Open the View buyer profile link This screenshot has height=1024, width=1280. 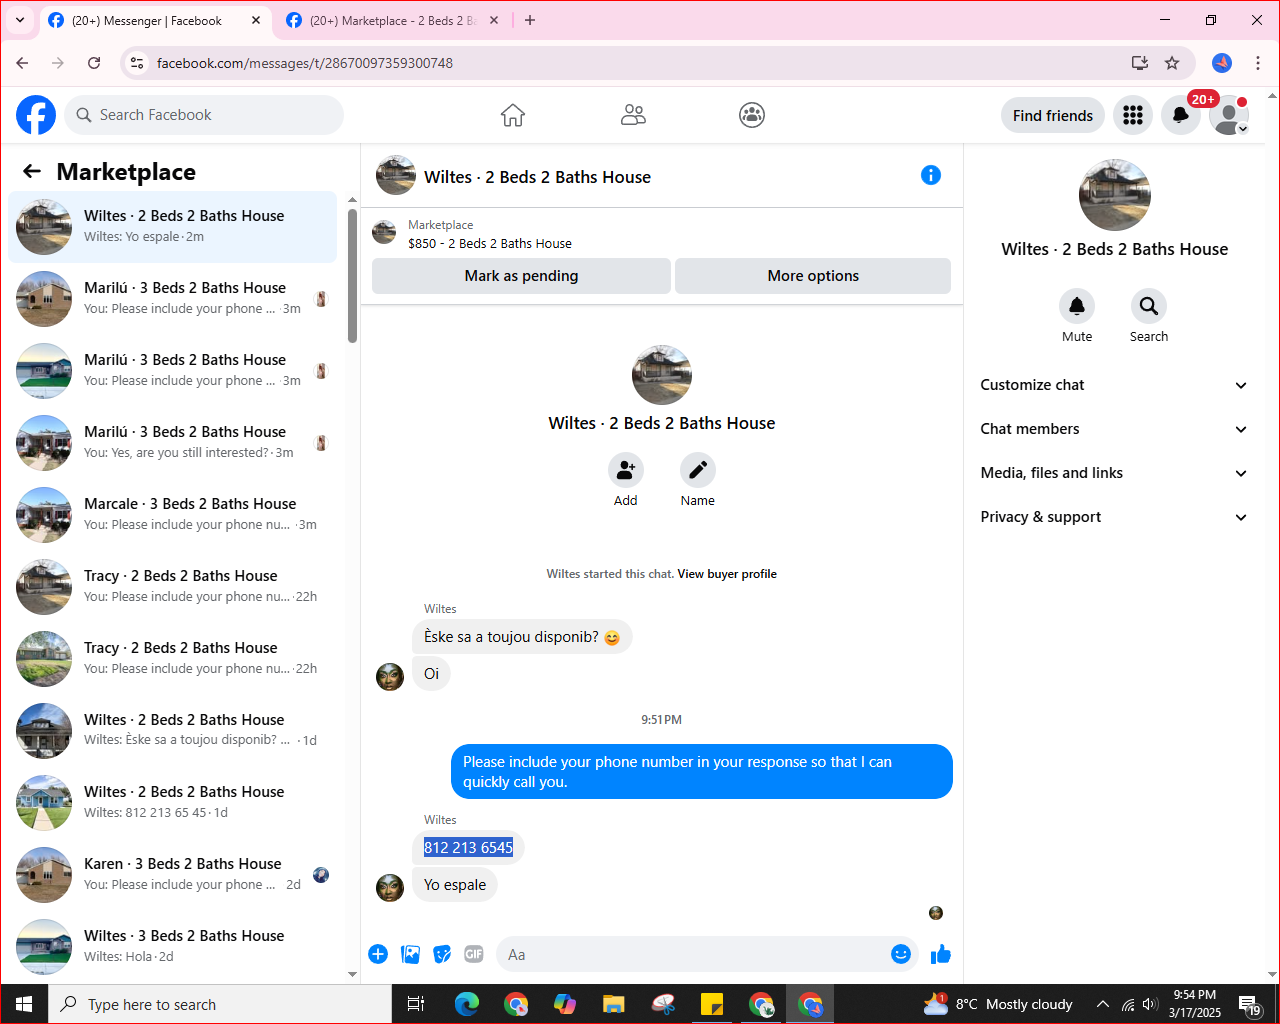[x=727, y=574]
